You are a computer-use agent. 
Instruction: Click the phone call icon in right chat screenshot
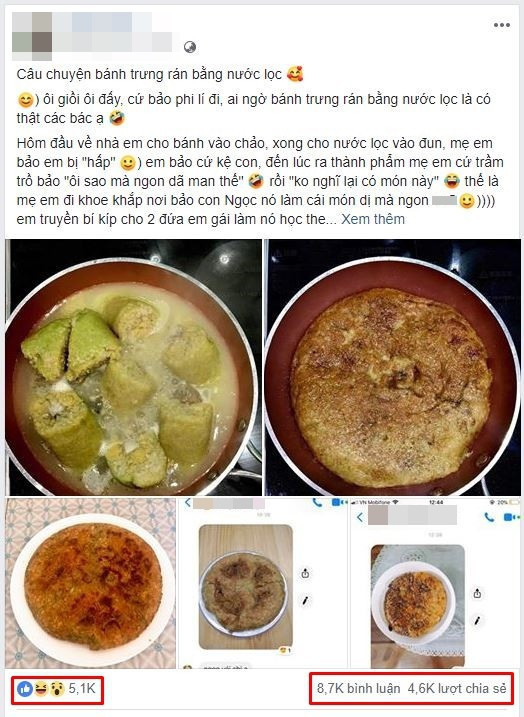click(x=489, y=517)
